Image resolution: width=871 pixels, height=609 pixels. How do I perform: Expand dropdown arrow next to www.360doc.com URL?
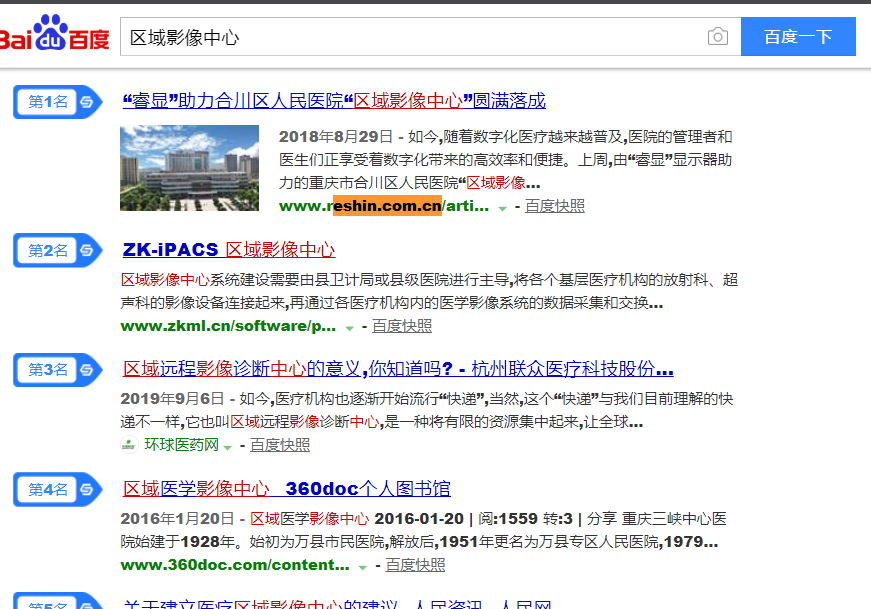tap(363, 567)
